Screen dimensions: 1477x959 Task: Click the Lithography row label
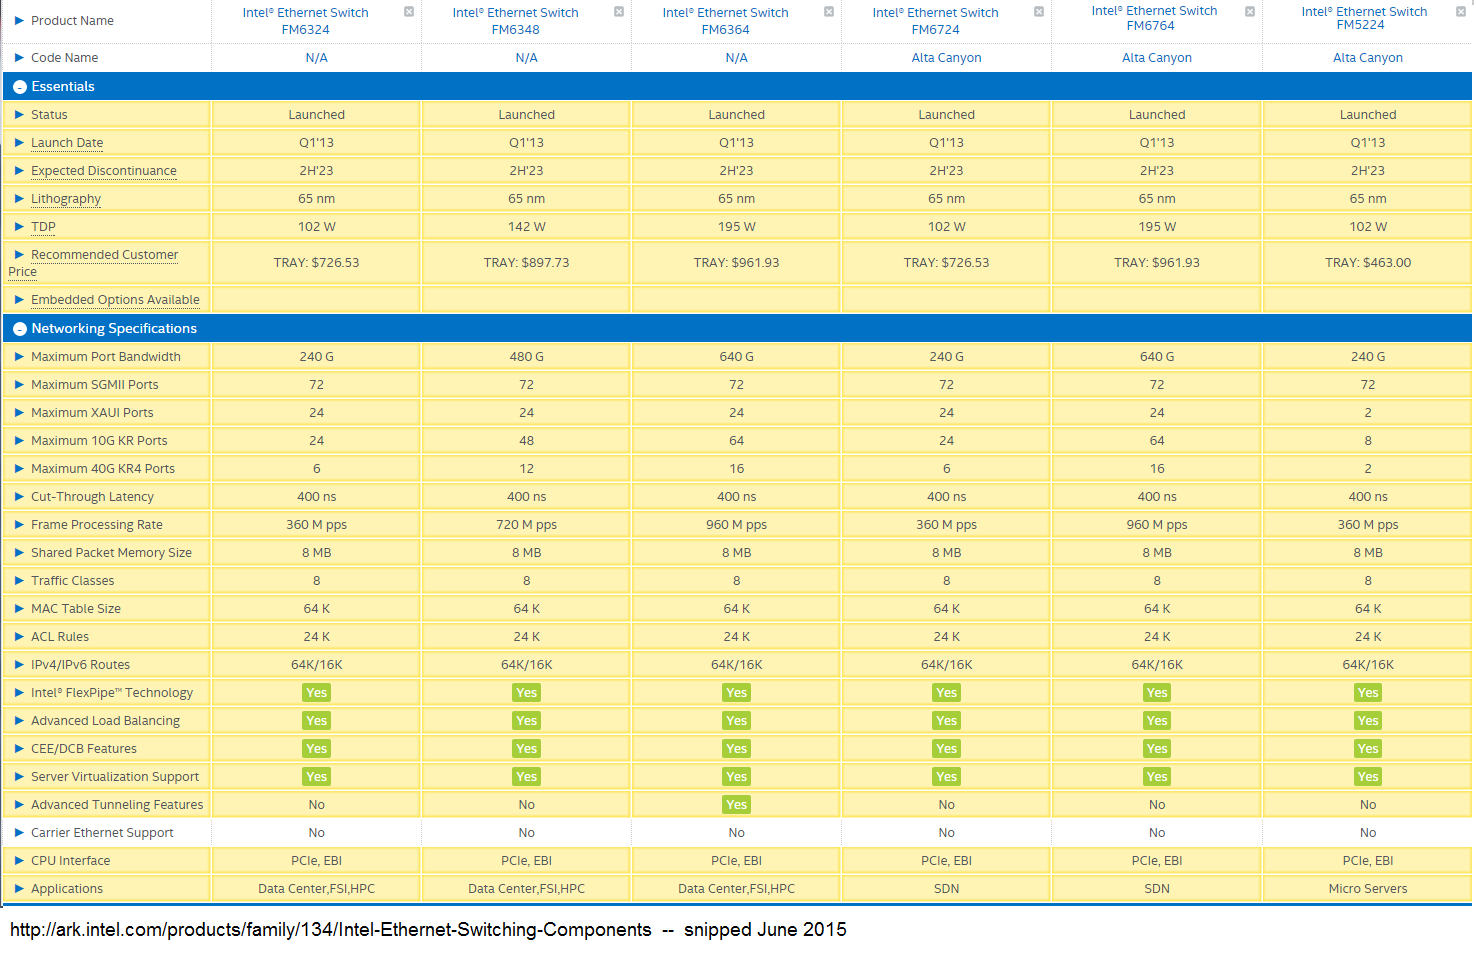(x=66, y=199)
